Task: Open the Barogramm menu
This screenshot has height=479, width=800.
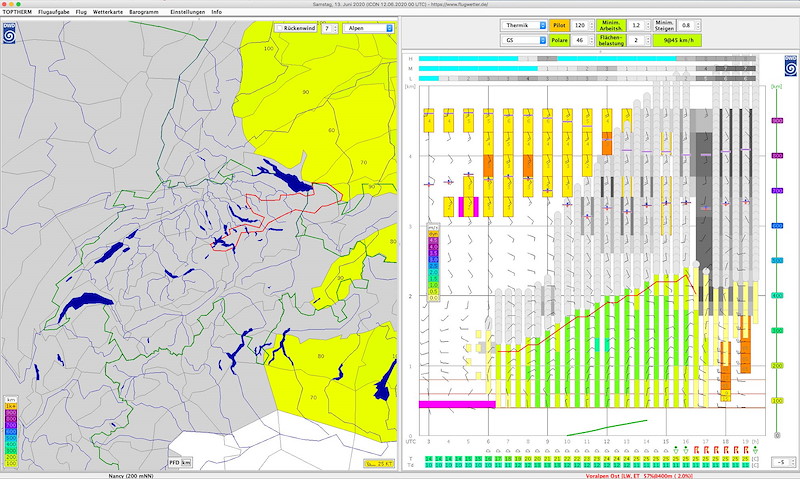Action: [x=144, y=12]
